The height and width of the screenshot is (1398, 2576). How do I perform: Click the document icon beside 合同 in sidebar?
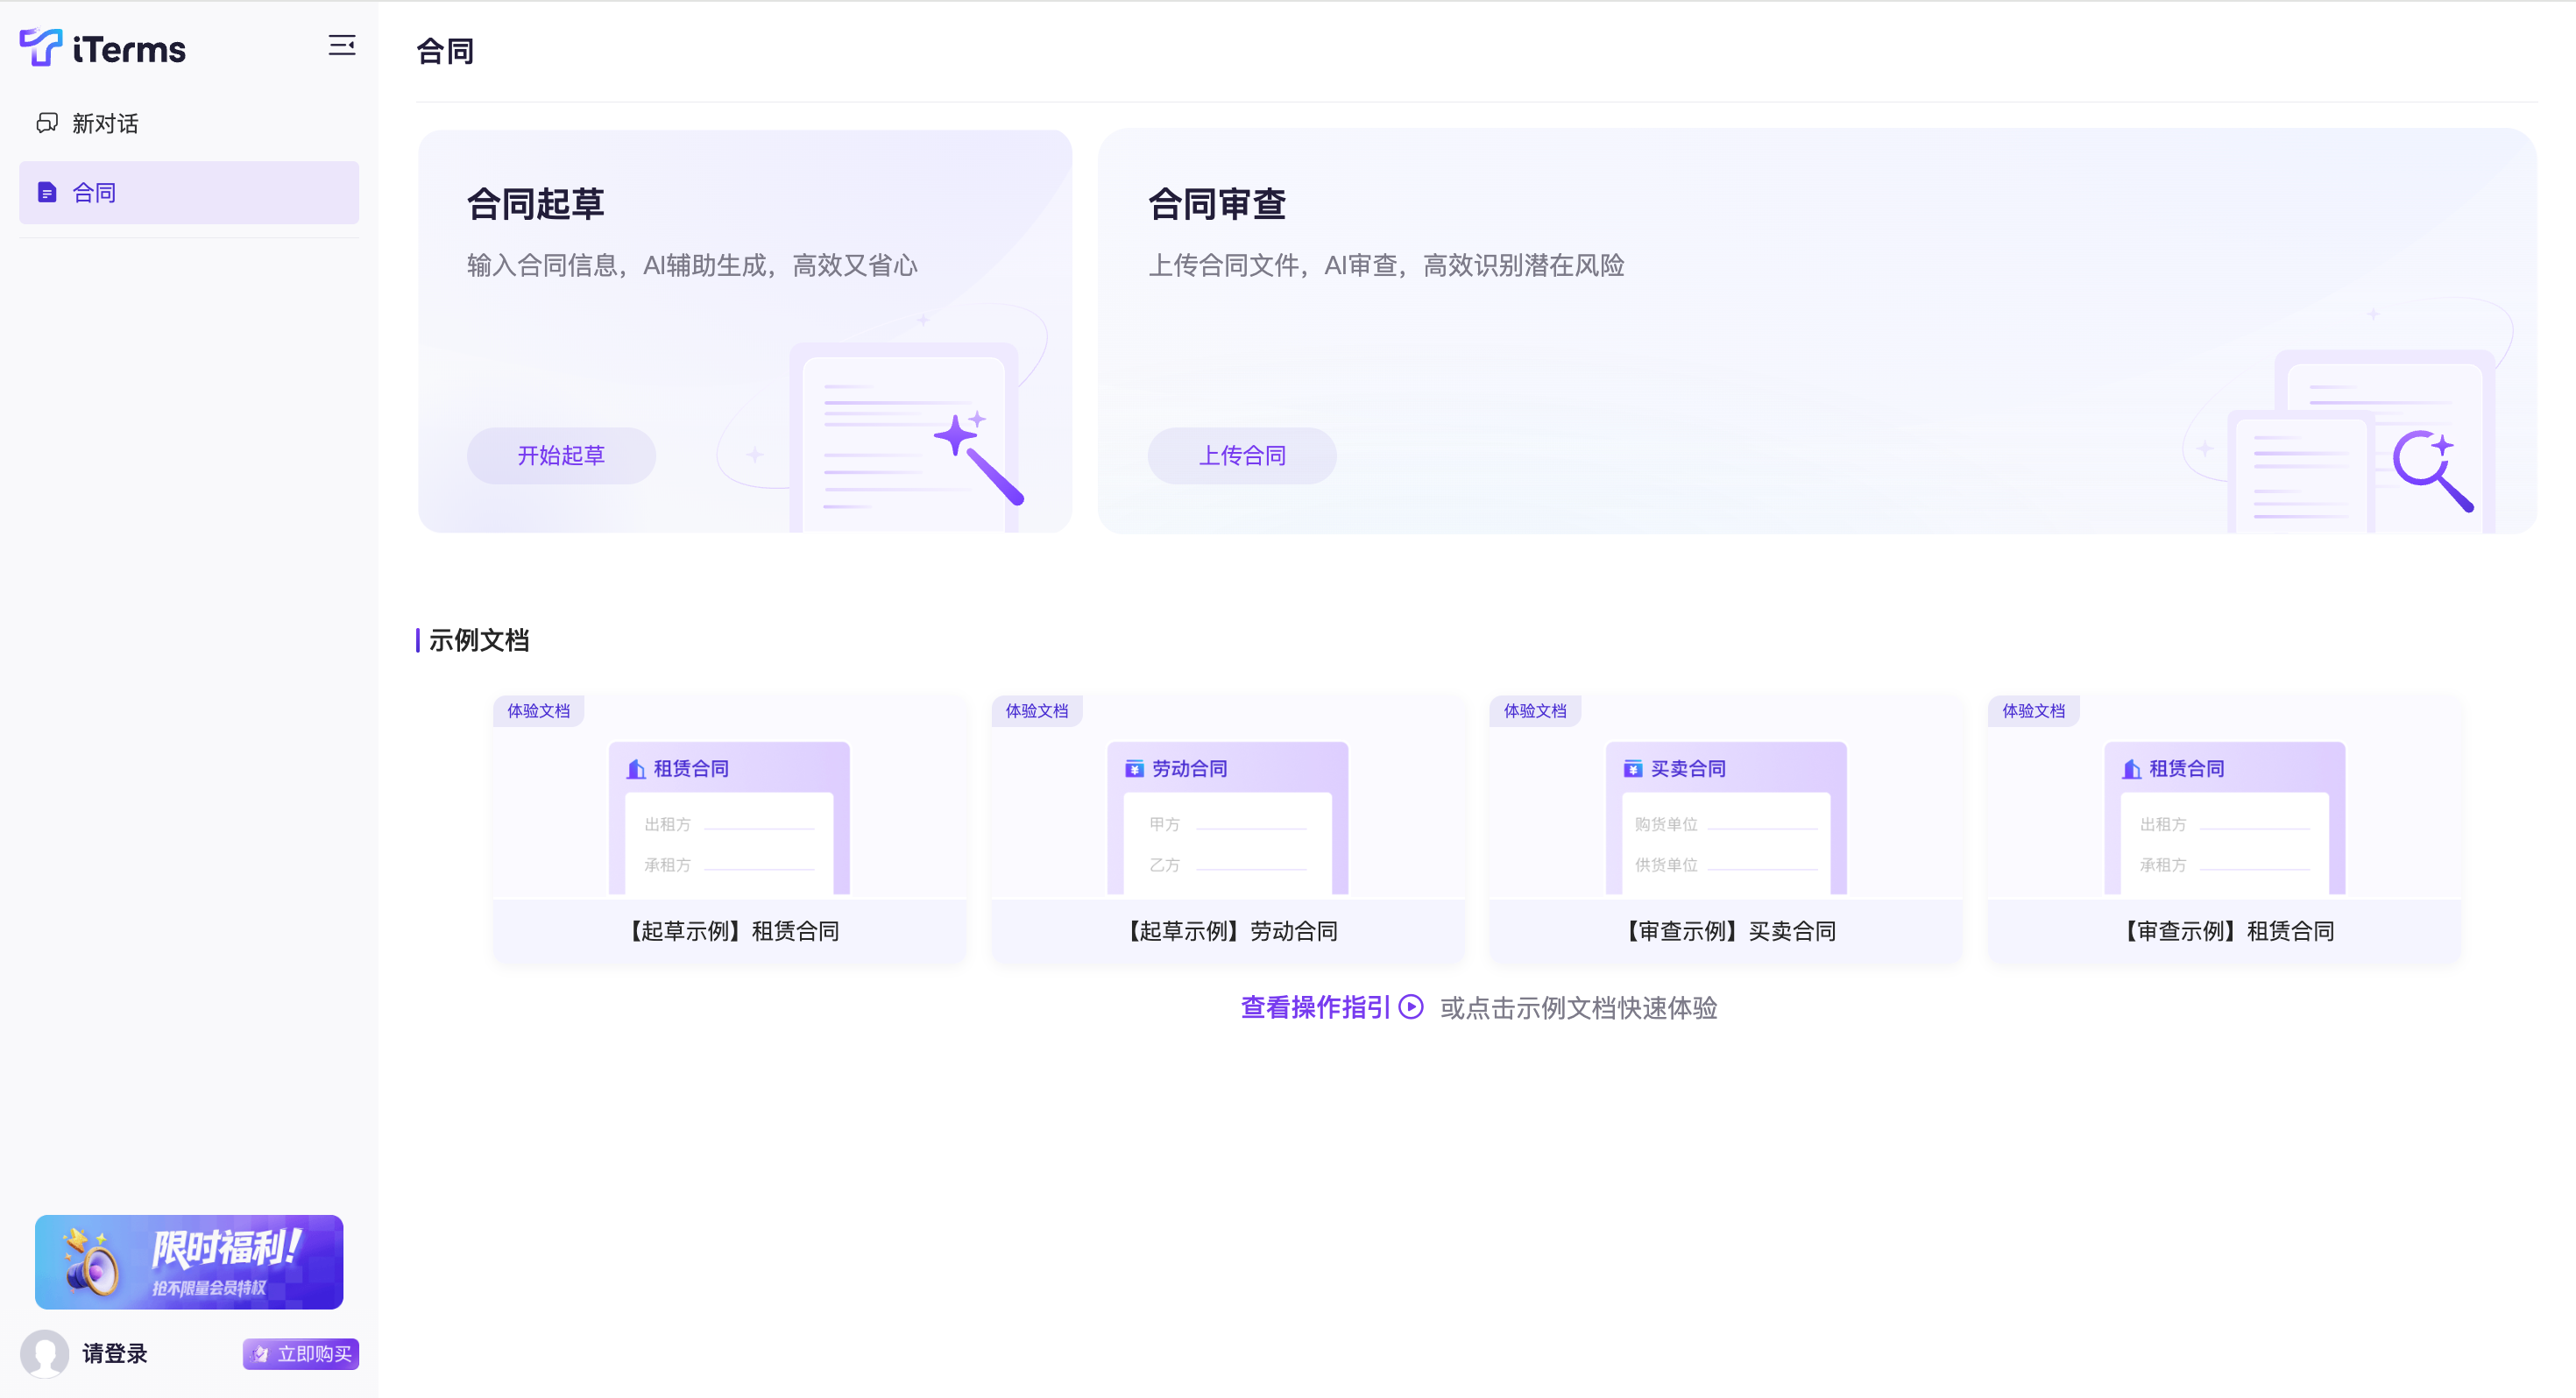tap(47, 192)
